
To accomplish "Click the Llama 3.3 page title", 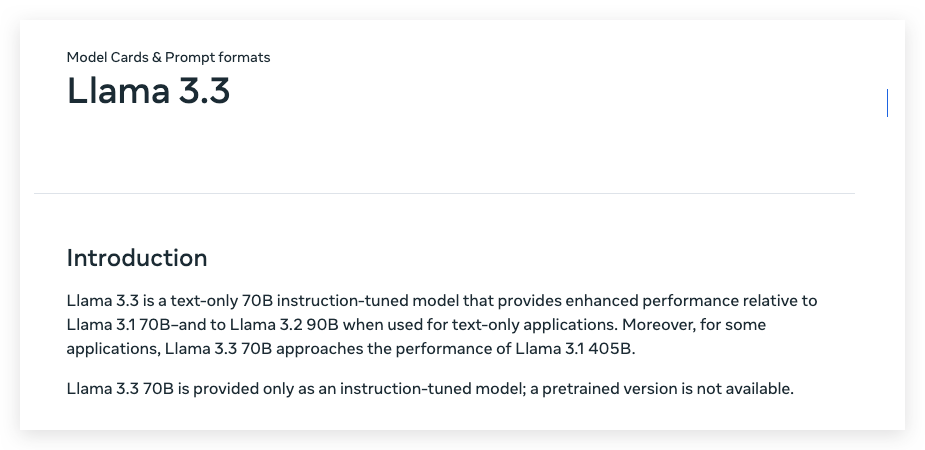I will tap(148, 91).
